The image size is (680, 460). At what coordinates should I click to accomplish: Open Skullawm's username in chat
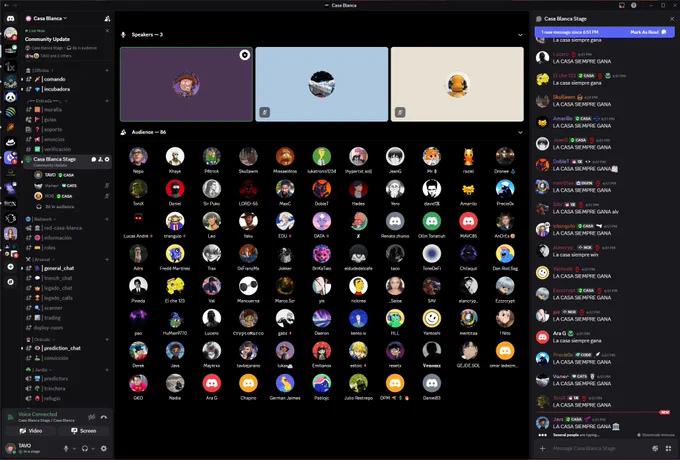point(564,97)
